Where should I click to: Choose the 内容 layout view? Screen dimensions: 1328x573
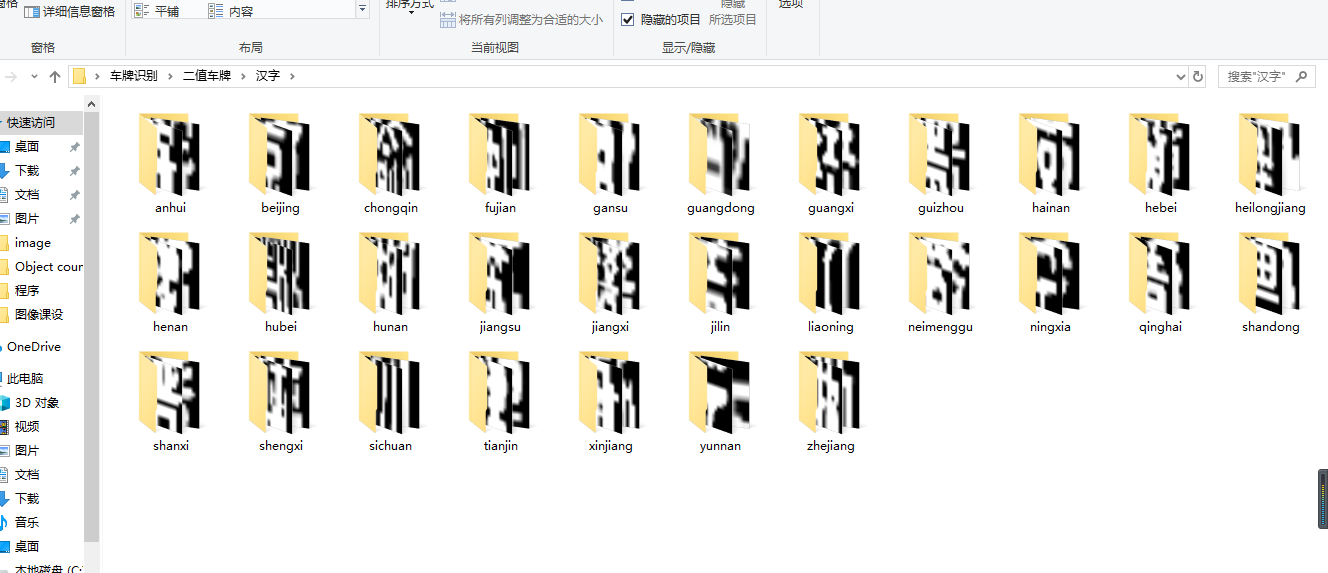231,11
